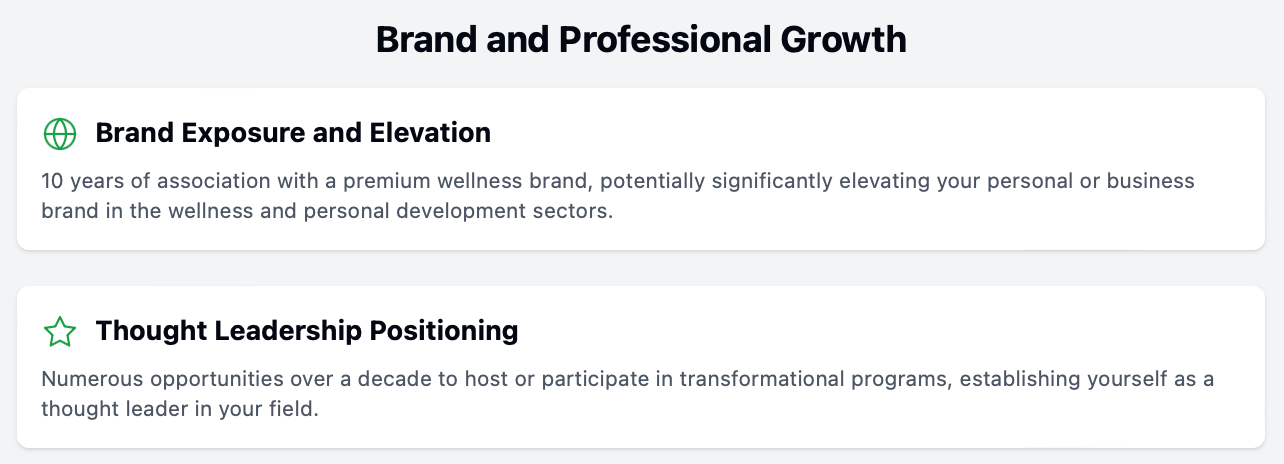Select the Thought Leadership Positioning title
The width and height of the screenshot is (1284, 464).
point(307,330)
